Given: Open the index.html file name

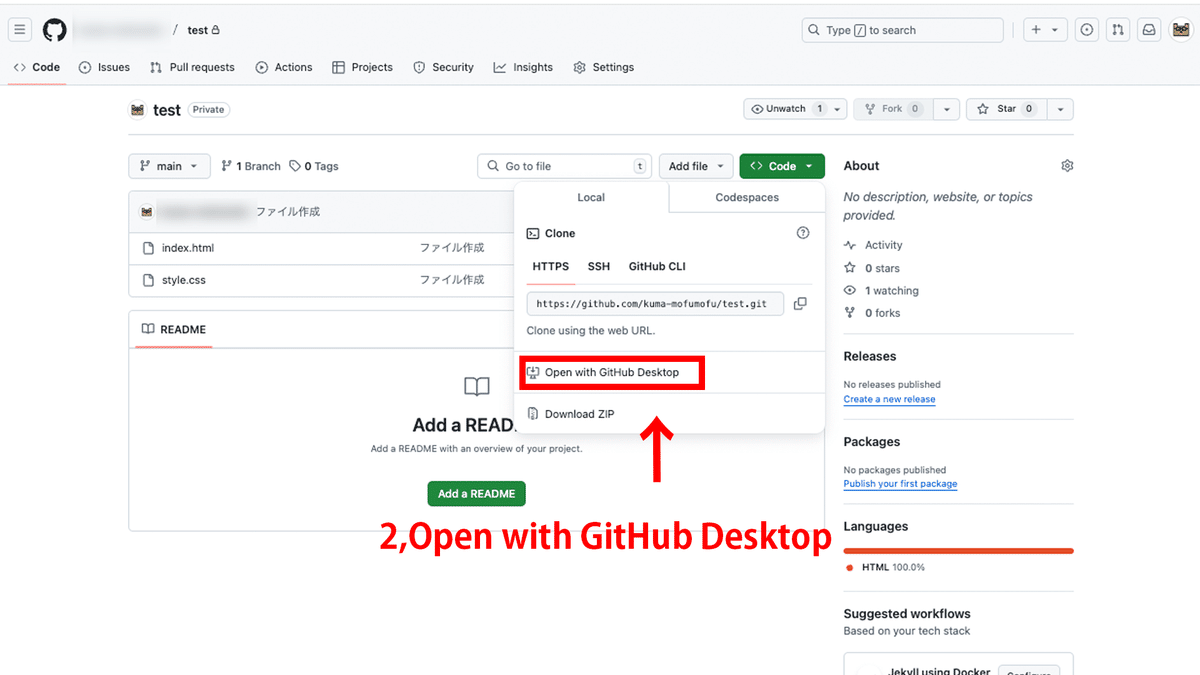Looking at the screenshot, I should 188,248.
